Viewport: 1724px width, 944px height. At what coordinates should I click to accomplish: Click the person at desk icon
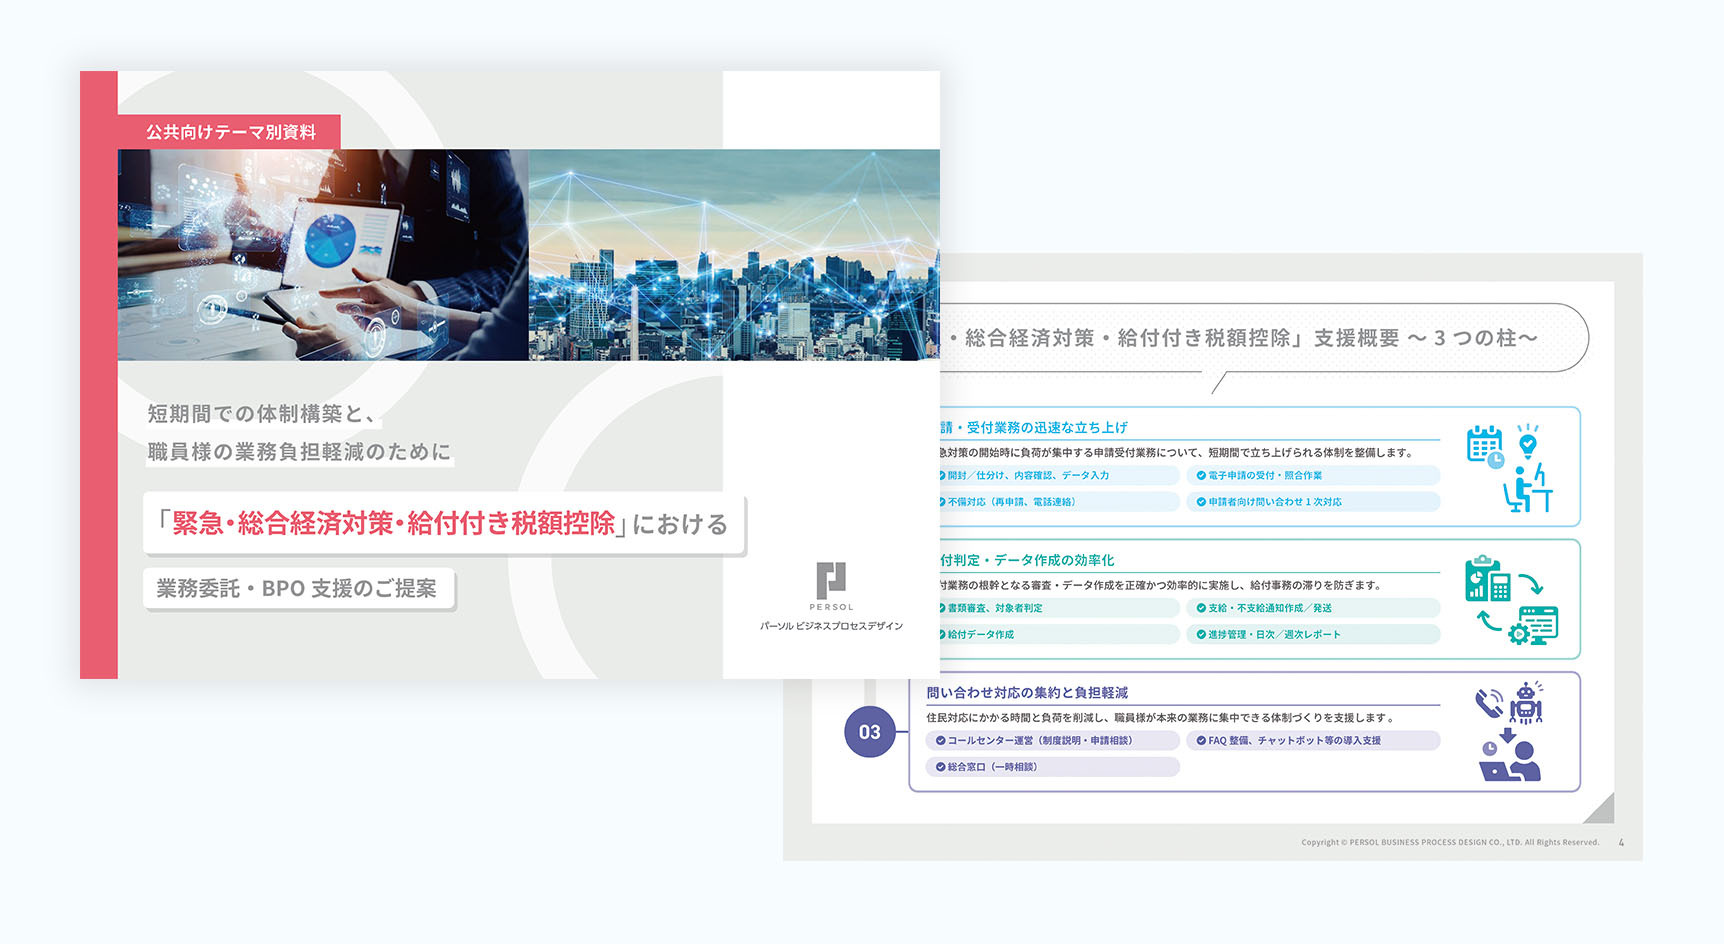click(x=1528, y=489)
